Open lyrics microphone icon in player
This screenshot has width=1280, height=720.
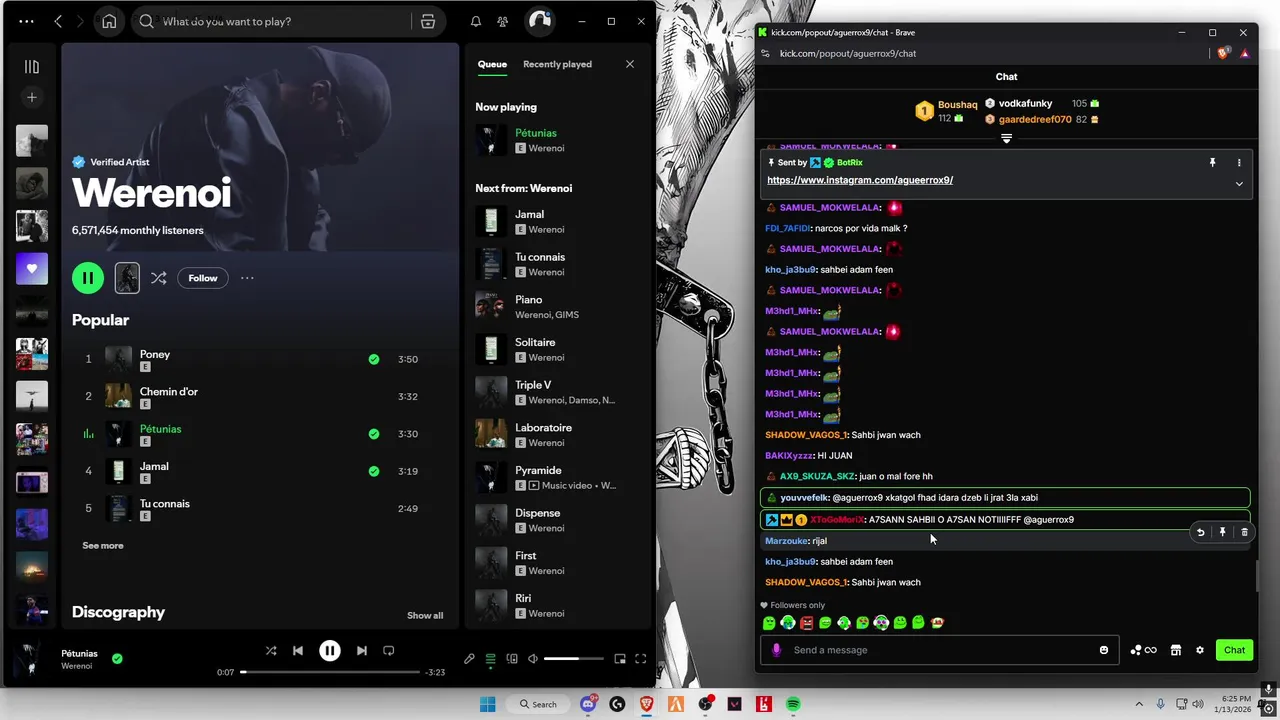469,659
